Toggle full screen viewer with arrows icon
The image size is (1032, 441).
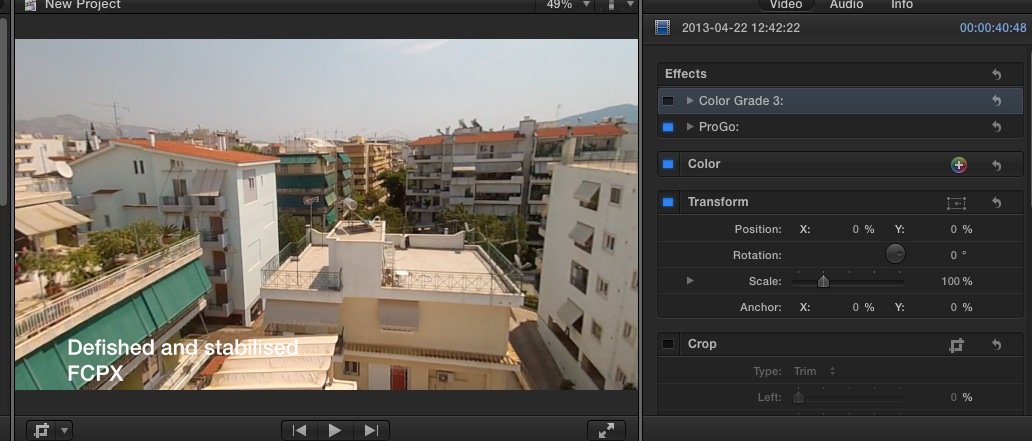point(606,430)
